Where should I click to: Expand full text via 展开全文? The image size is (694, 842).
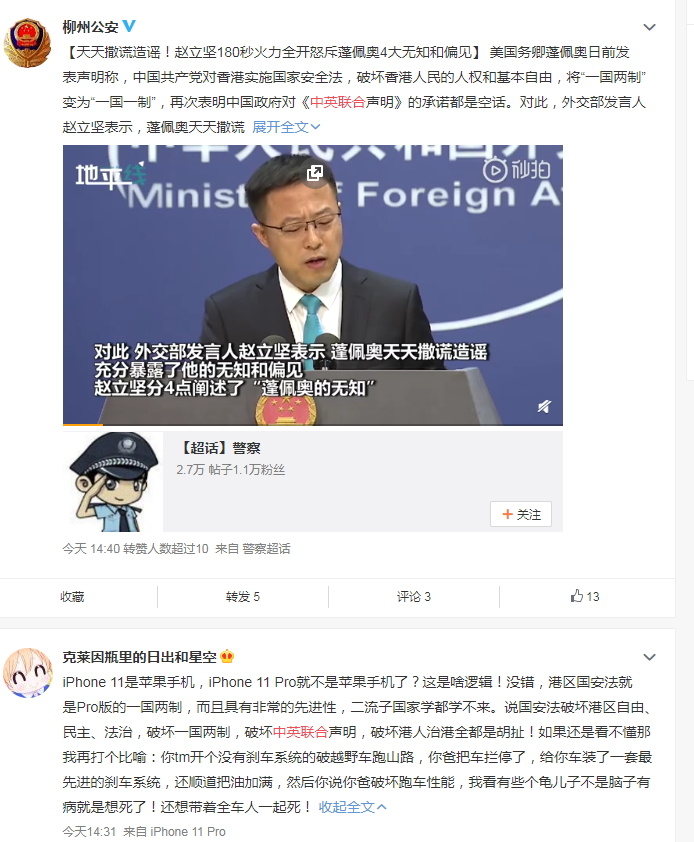pyautogui.click(x=286, y=127)
